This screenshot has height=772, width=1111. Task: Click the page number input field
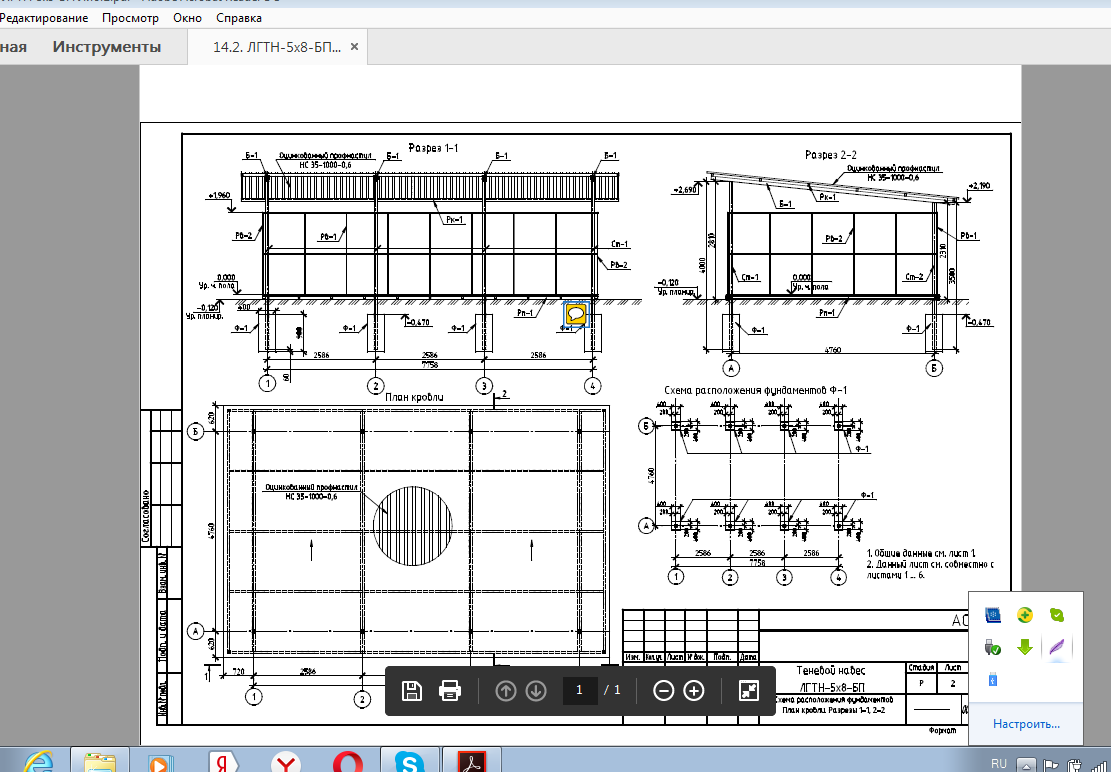(579, 690)
